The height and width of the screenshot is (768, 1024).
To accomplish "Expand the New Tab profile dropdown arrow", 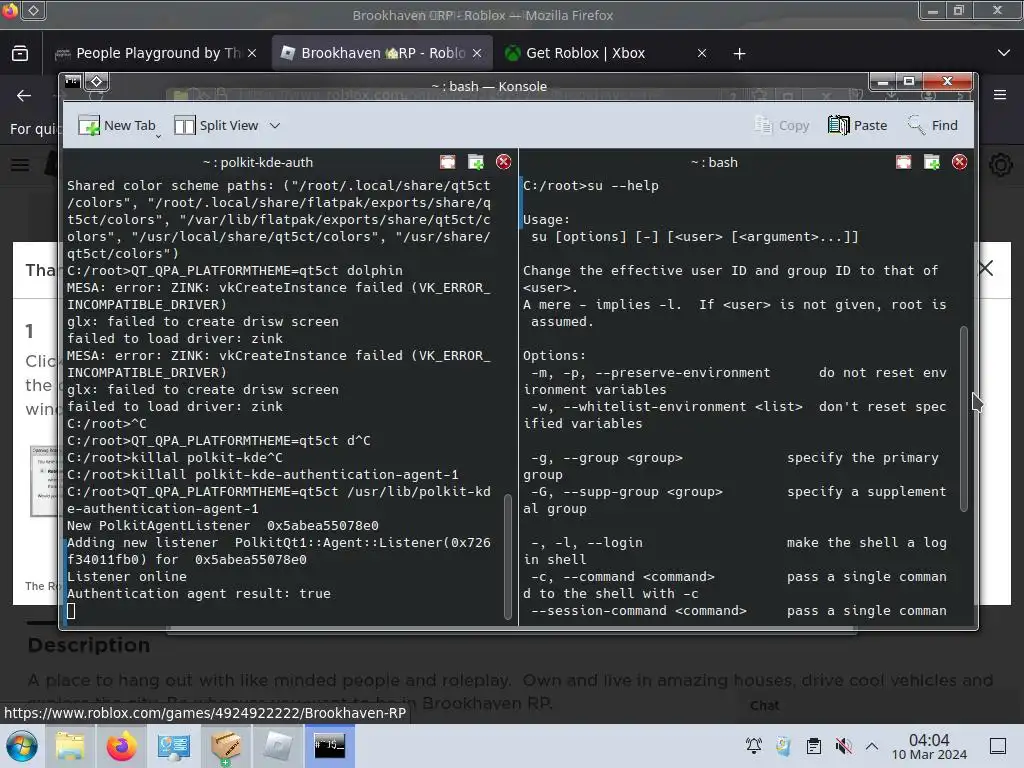I will coord(159,135).
